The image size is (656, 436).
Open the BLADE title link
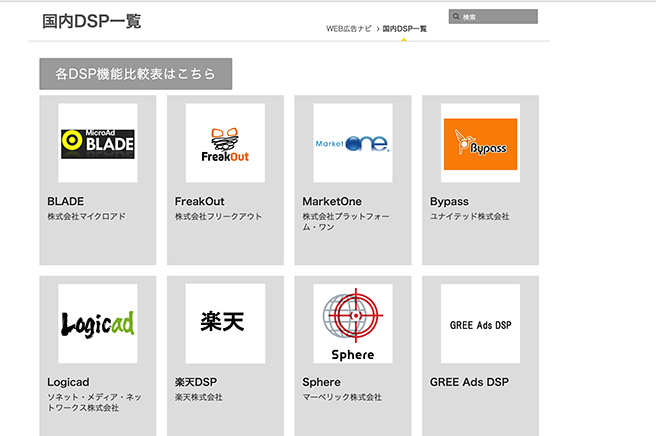coord(66,201)
